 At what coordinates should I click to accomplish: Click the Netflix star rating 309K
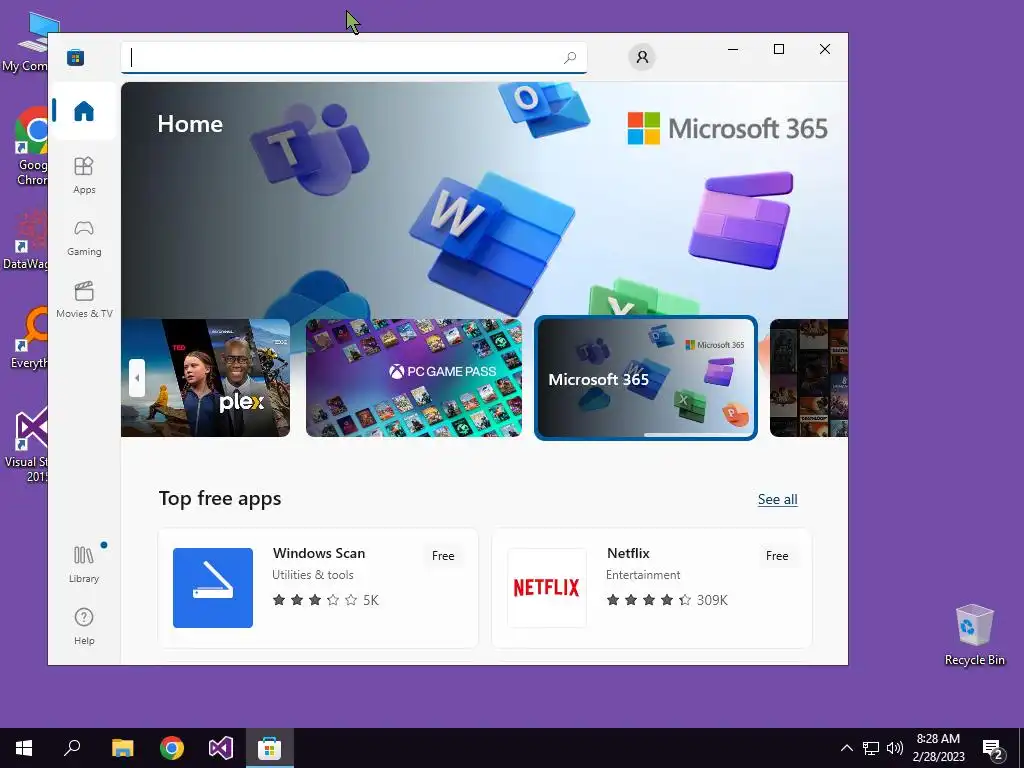click(667, 600)
